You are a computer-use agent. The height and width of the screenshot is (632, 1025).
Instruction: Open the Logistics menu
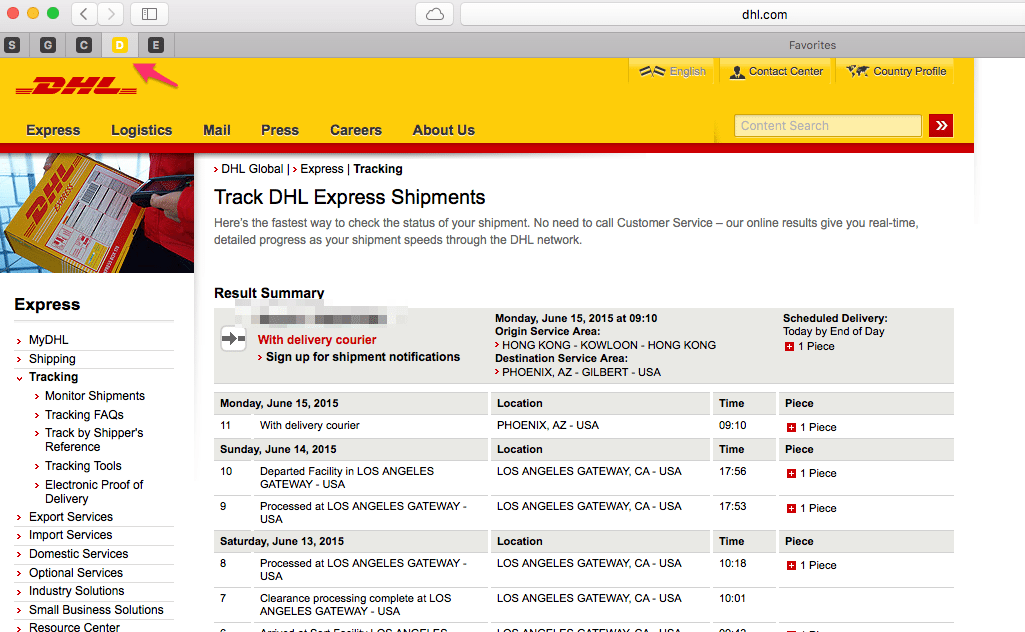click(141, 130)
